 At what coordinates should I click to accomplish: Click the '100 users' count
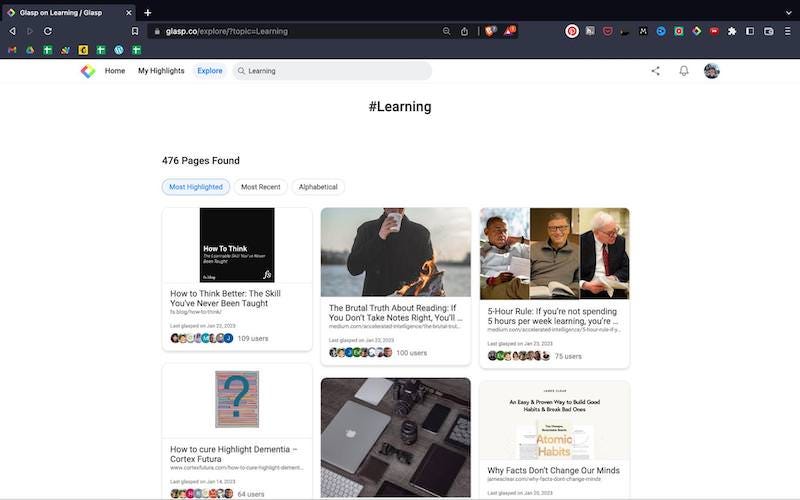(412, 353)
